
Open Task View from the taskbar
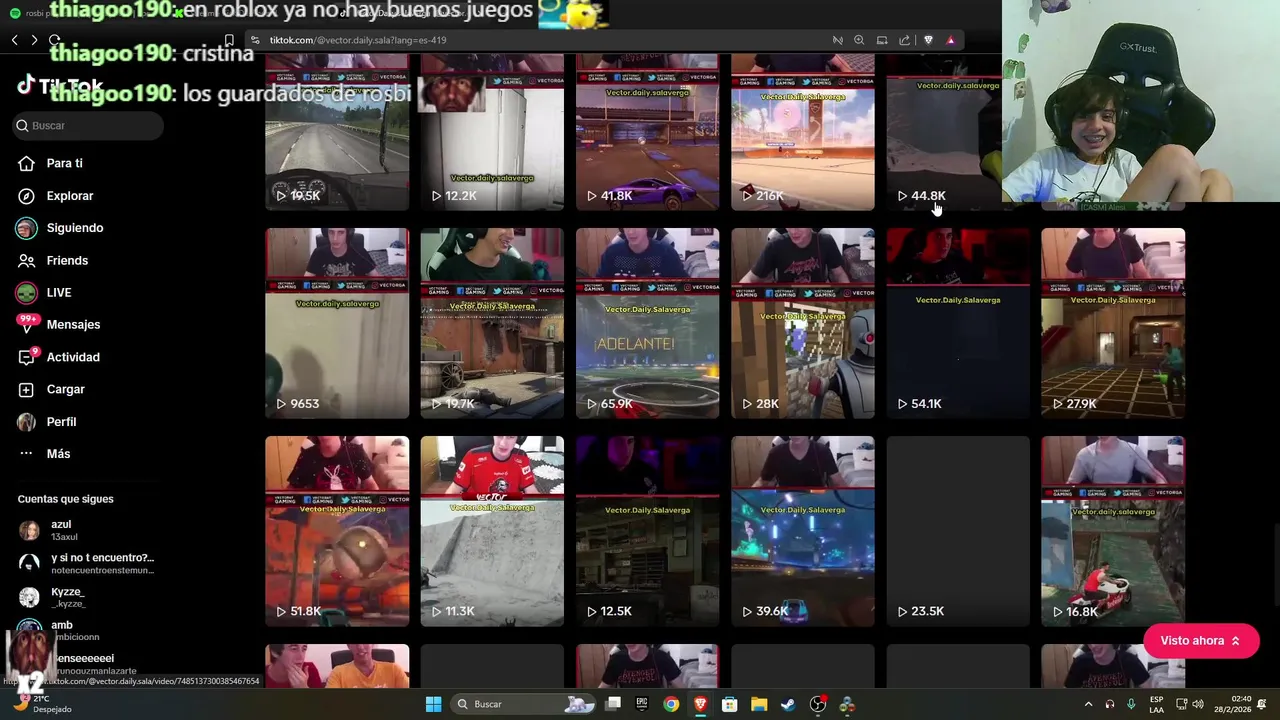(613, 704)
